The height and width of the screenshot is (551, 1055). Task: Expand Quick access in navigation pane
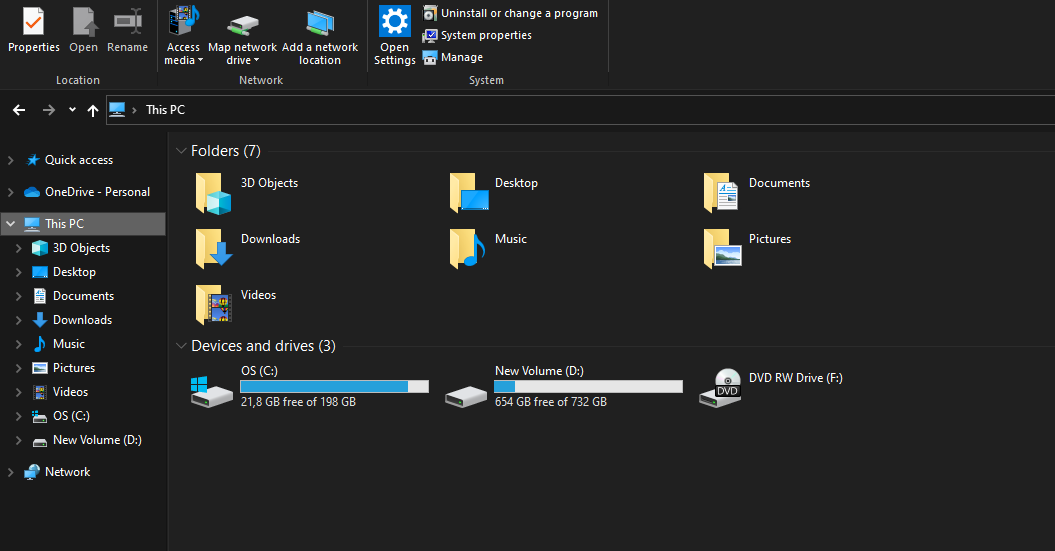[11, 160]
